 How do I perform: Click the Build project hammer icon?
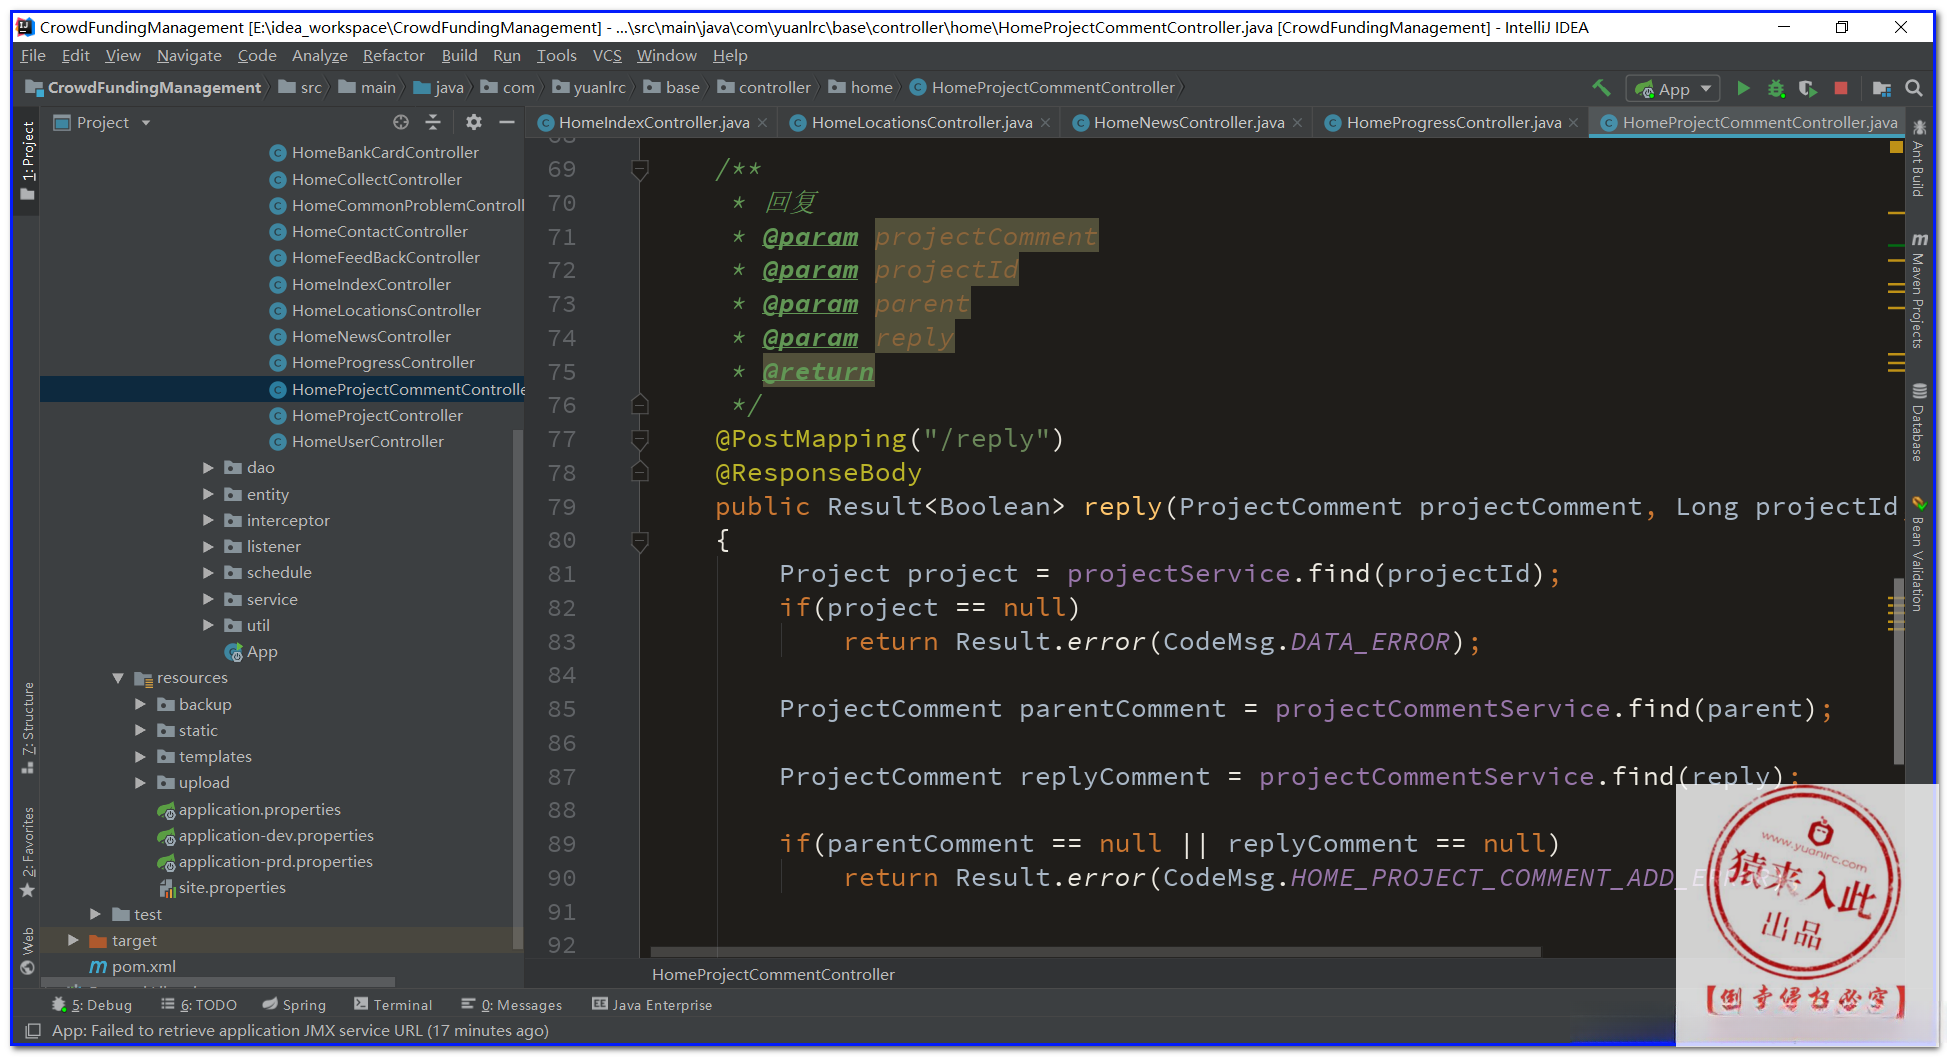click(x=1601, y=88)
